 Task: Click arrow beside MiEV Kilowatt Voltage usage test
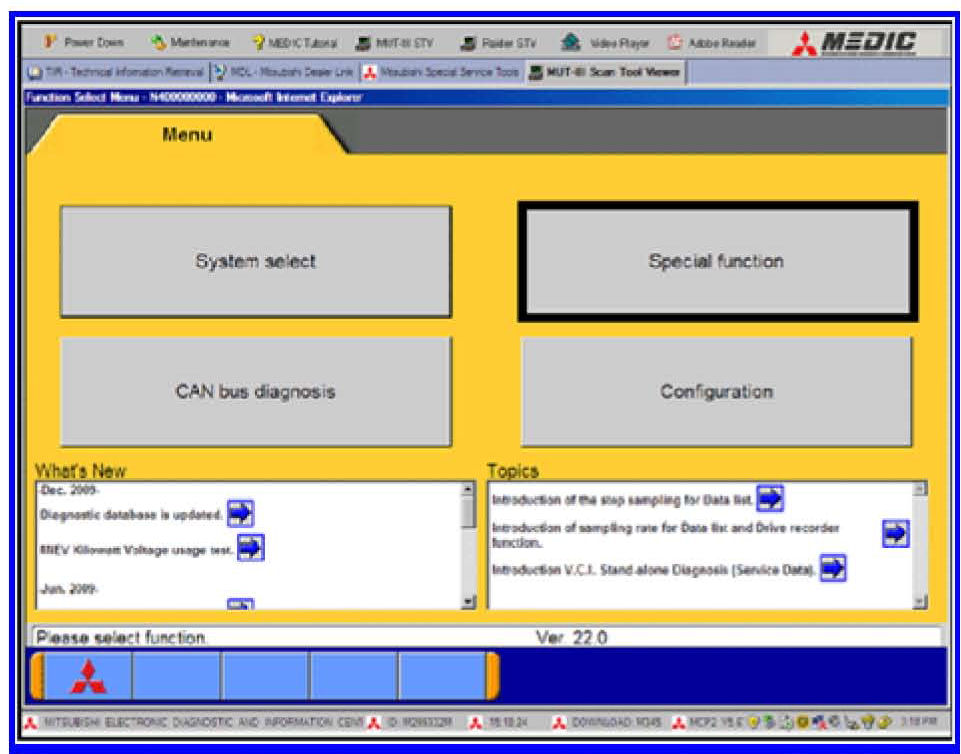(250, 547)
